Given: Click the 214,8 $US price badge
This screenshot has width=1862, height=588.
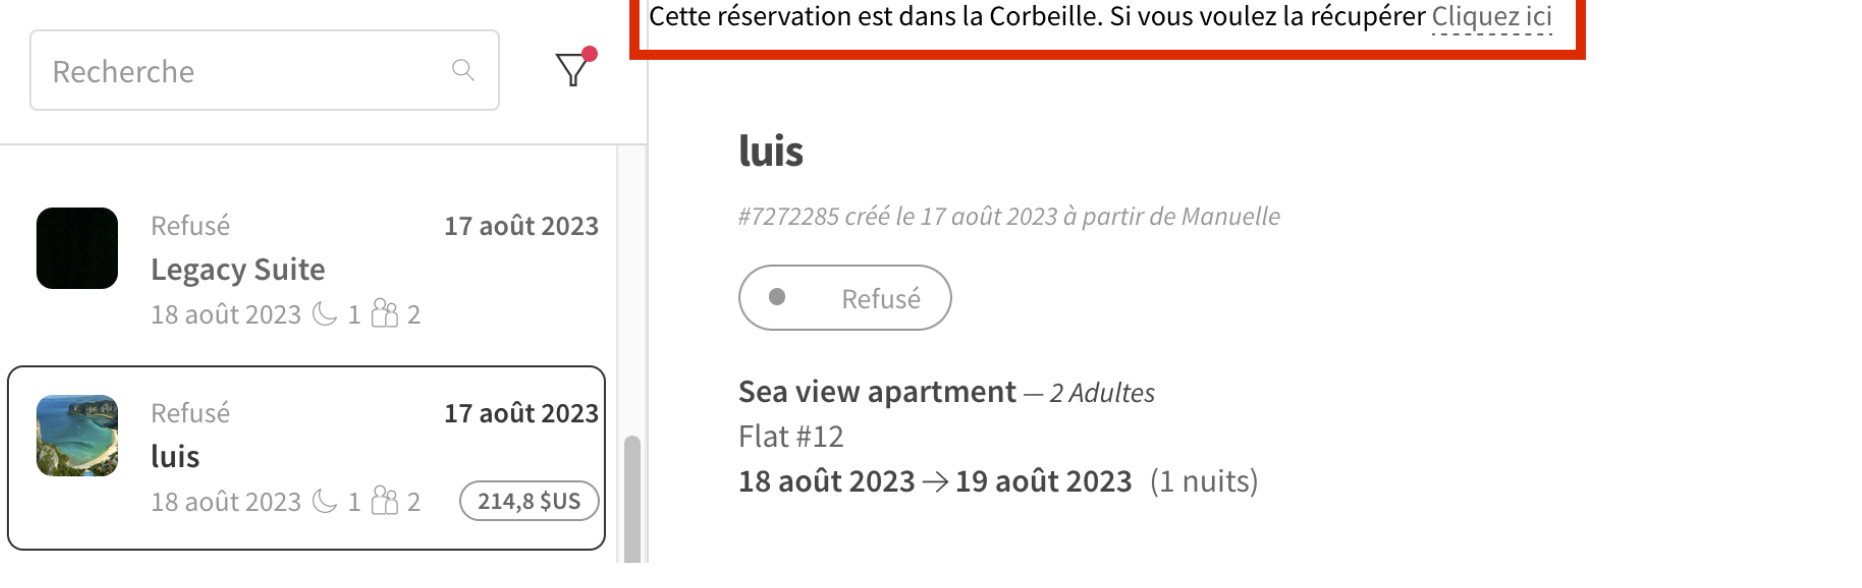Looking at the screenshot, I should pos(530,501).
